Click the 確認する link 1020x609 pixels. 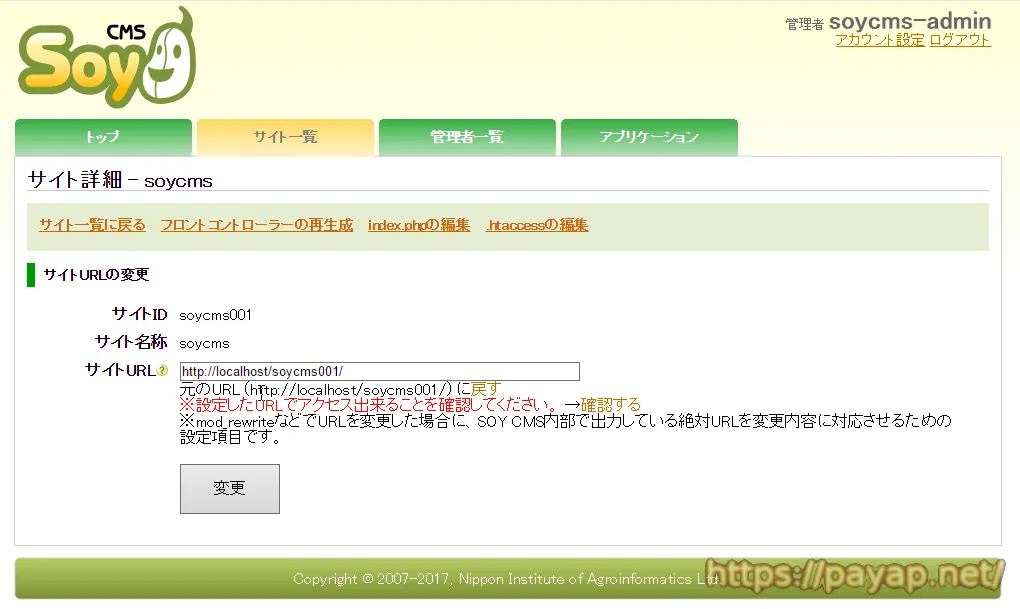611,405
